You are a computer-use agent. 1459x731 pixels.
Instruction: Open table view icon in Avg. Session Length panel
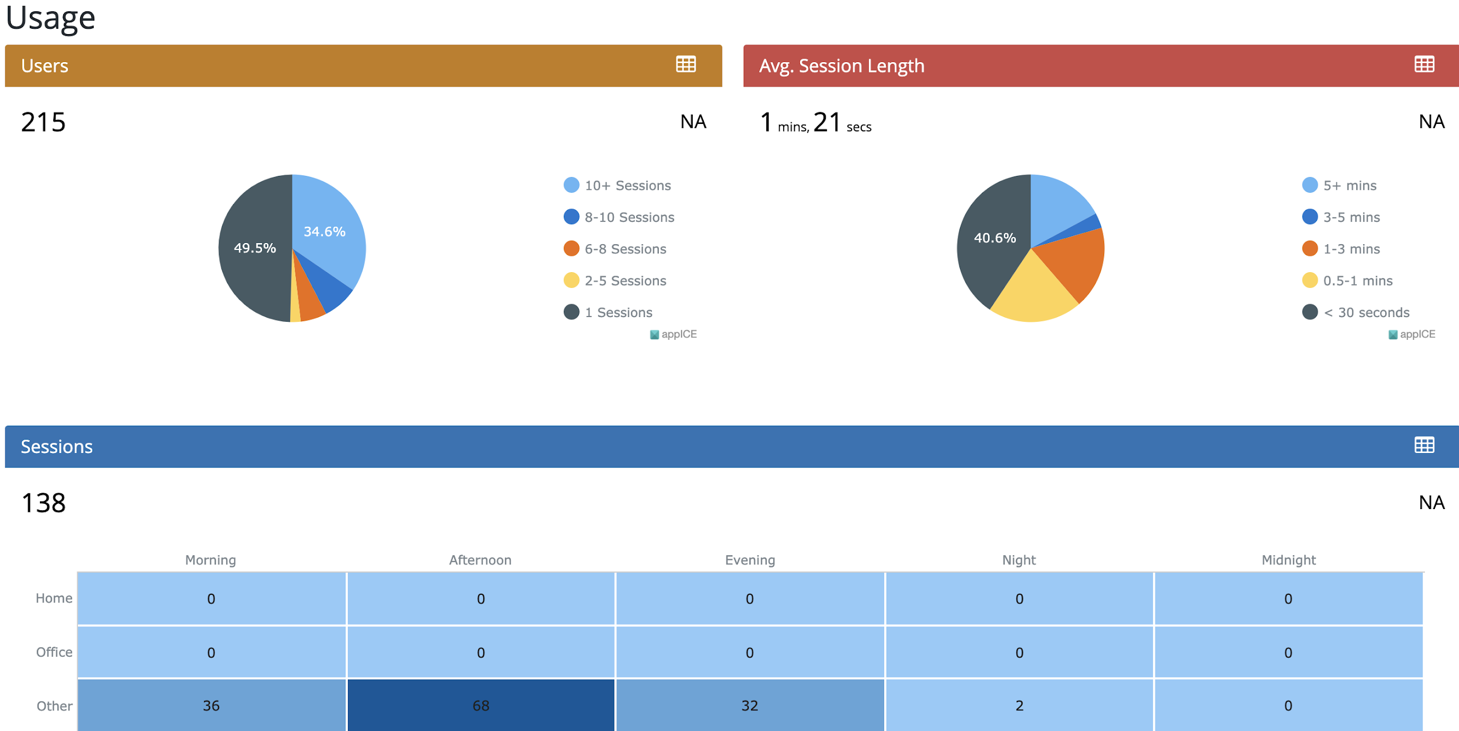[x=1425, y=65]
